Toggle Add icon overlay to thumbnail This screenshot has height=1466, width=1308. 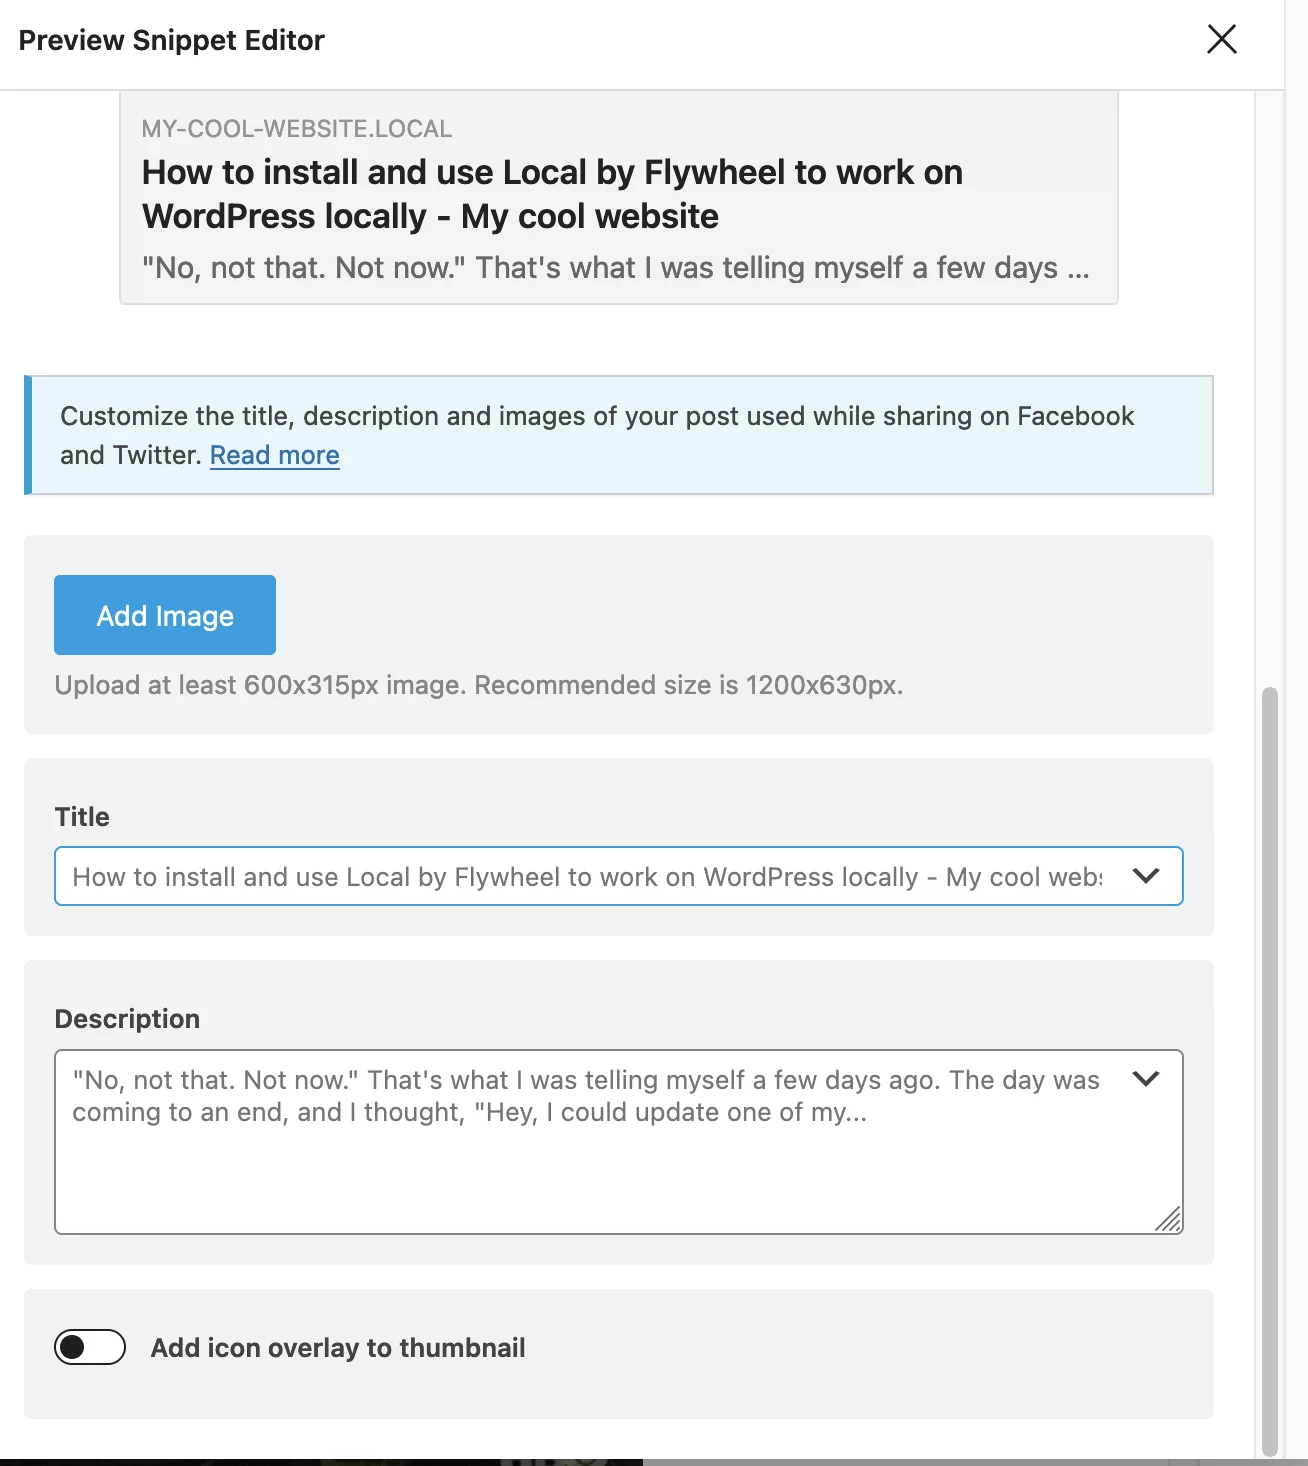tap(90, 1347)
